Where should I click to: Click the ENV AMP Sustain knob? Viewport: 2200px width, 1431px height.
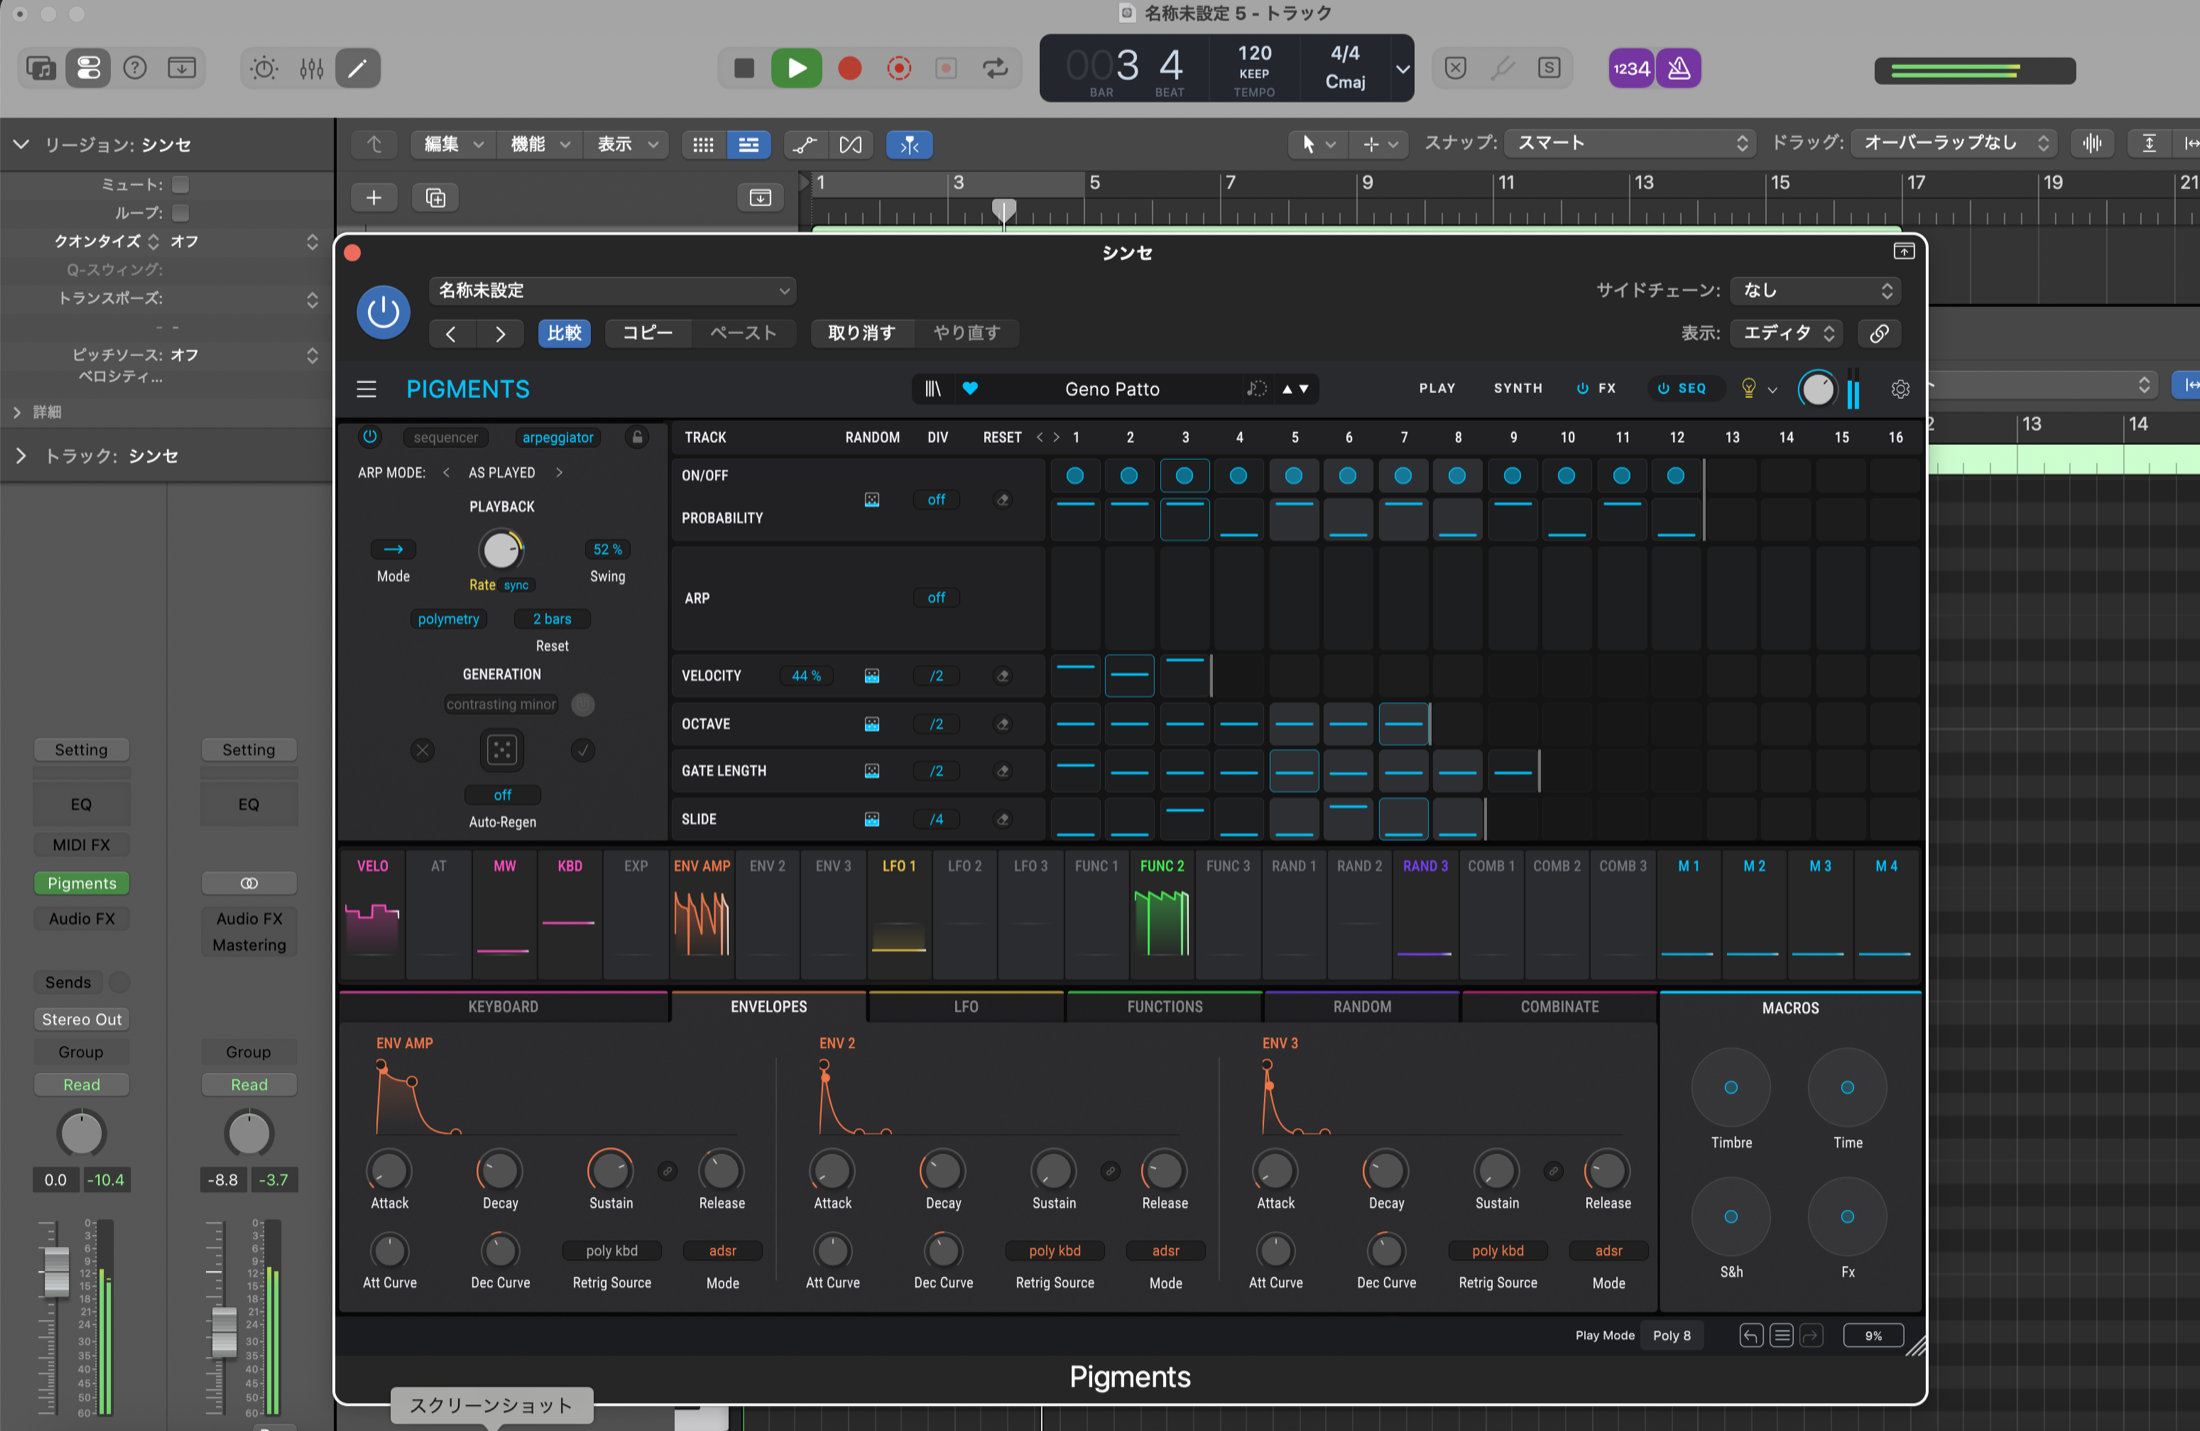point(610,1170)
